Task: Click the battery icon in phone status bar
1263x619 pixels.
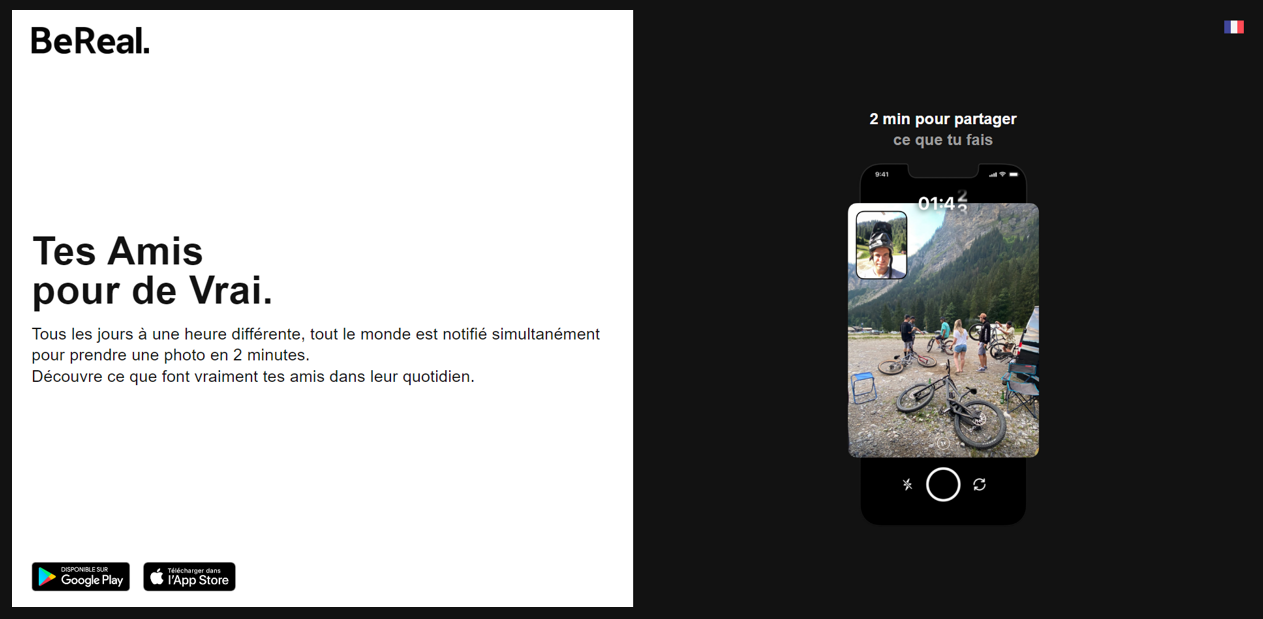Action: pyautogui.click(x=1014, y=174)
